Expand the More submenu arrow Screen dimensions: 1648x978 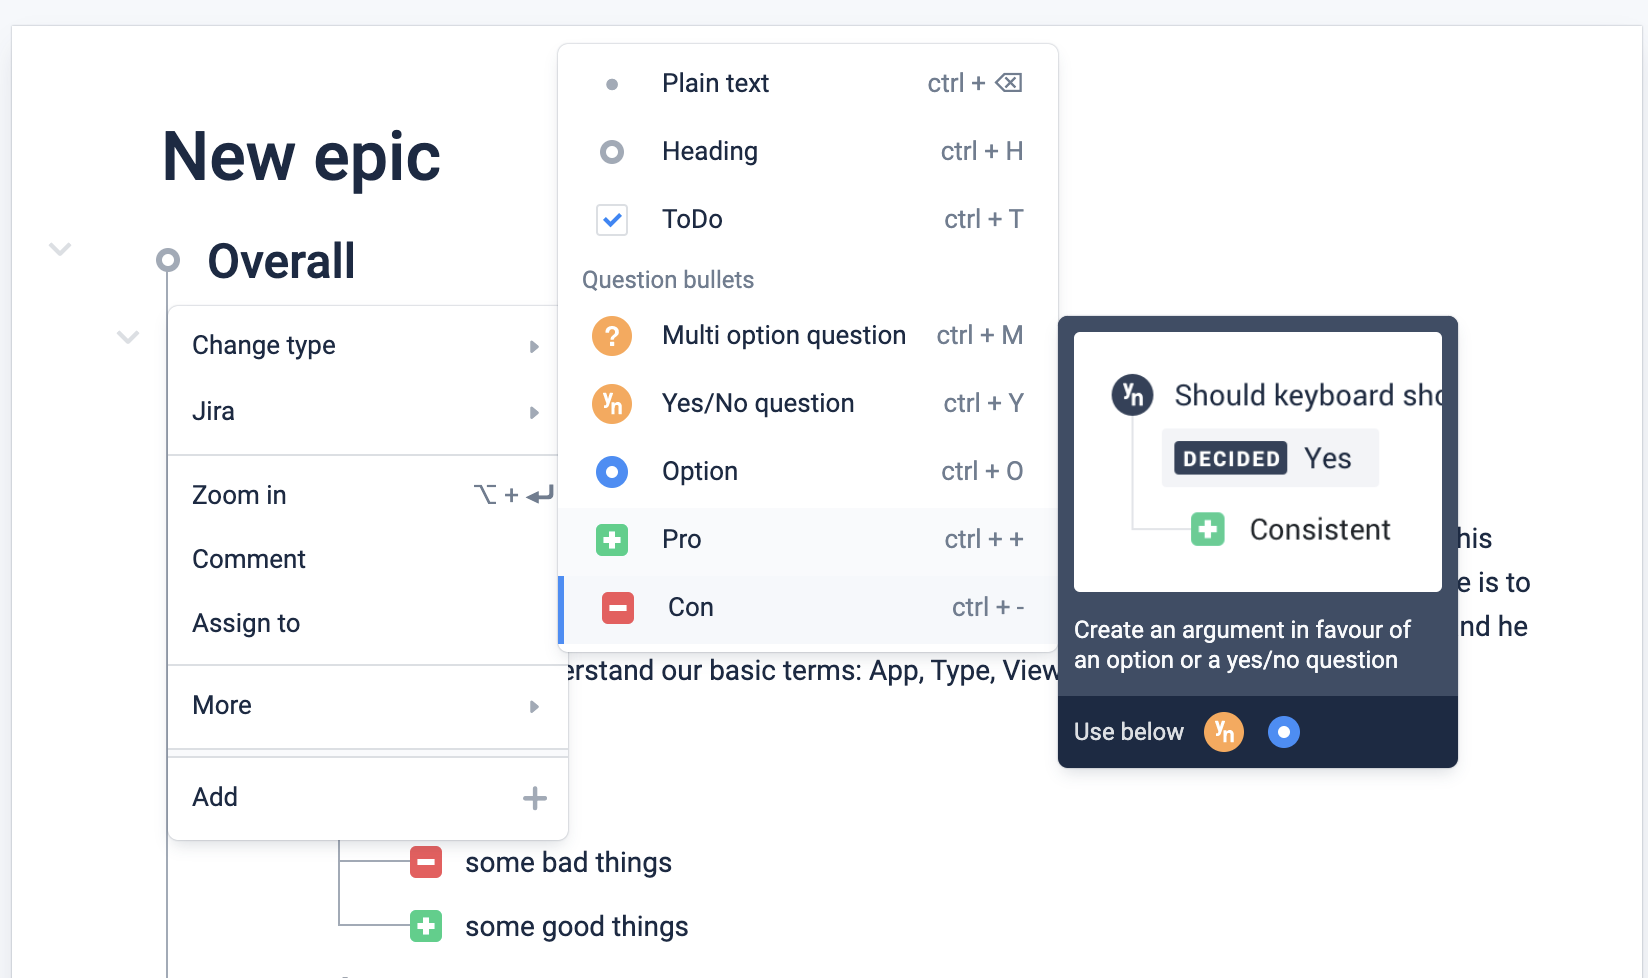click(534, 707)
